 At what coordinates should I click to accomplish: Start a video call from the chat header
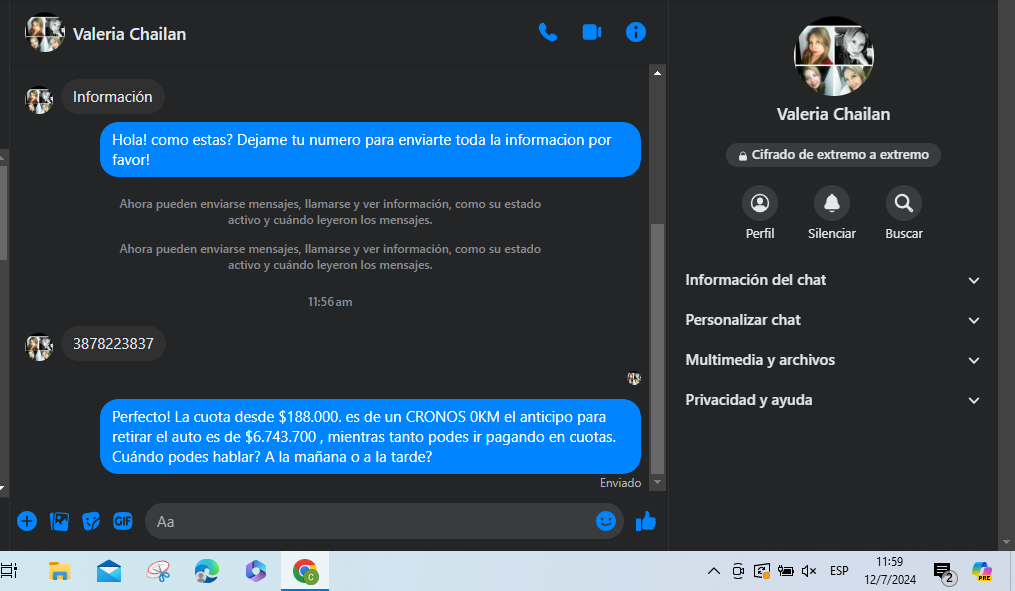[x=591, y=32]
